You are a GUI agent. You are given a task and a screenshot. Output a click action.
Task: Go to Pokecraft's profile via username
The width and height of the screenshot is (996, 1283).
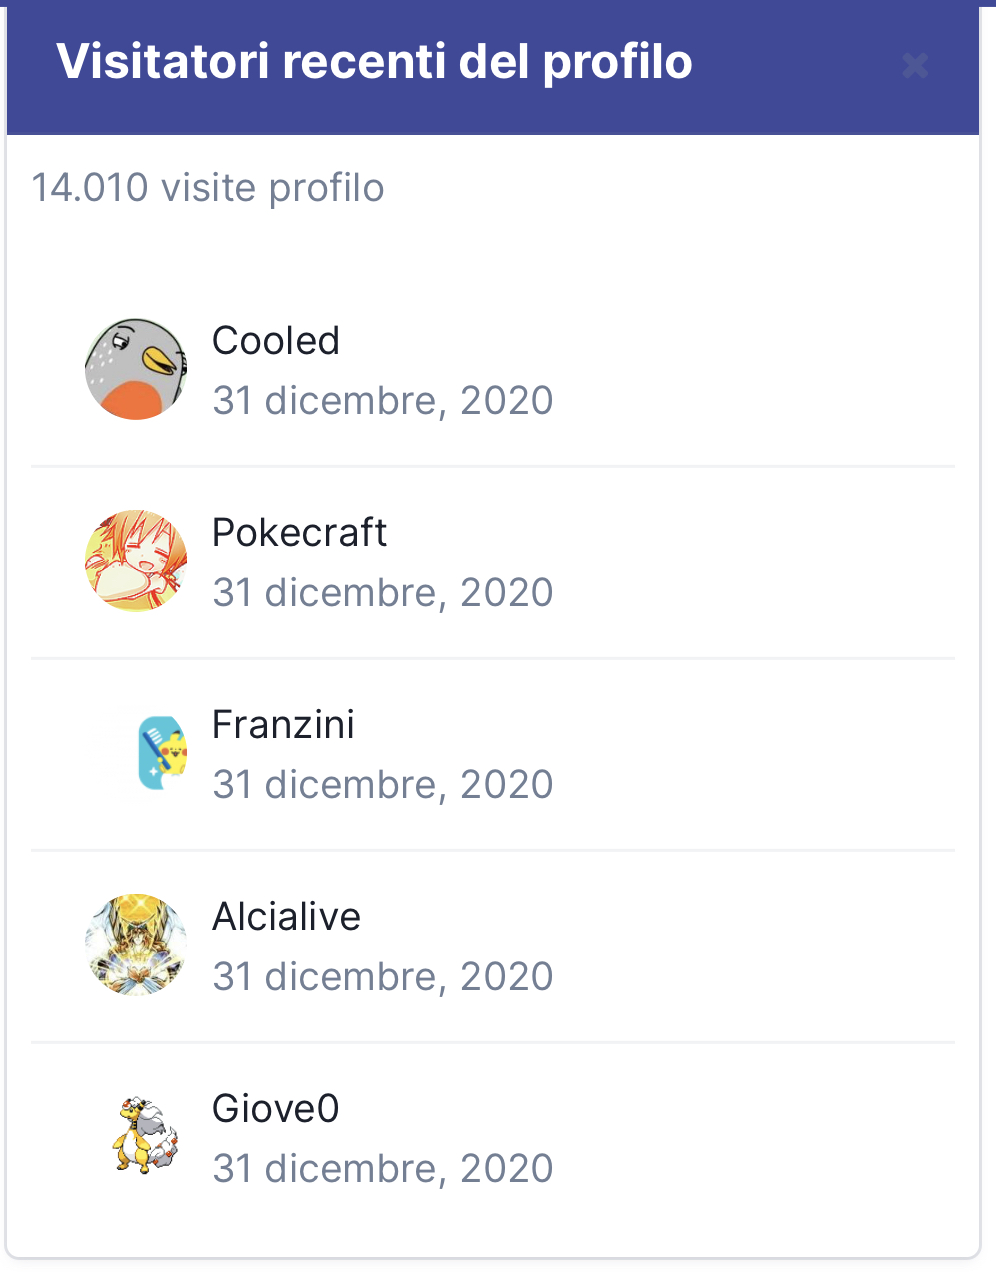299,533
